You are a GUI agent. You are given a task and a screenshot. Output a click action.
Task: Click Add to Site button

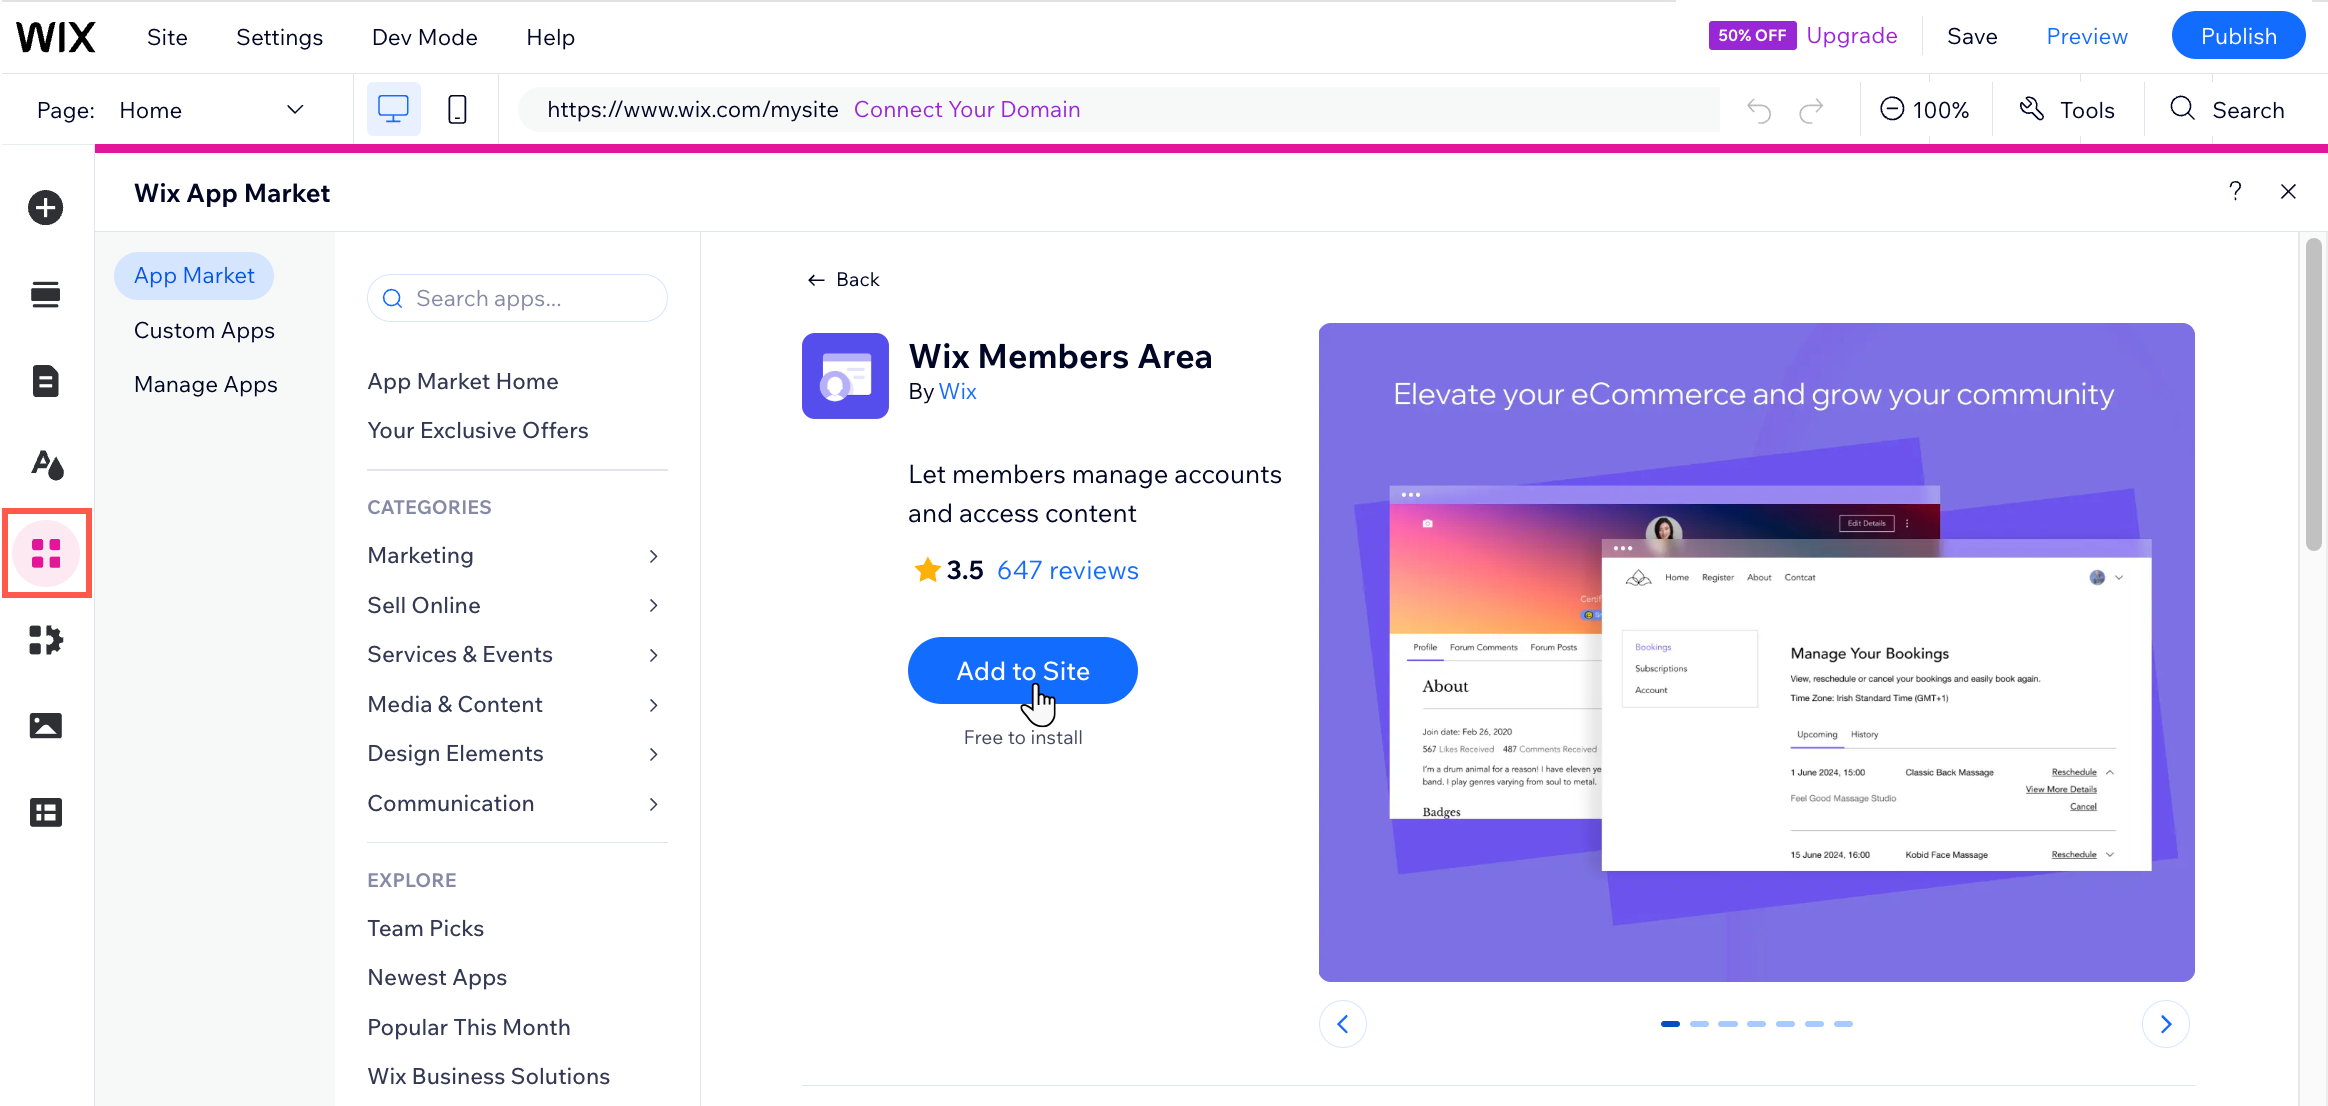pos(1023,671)
